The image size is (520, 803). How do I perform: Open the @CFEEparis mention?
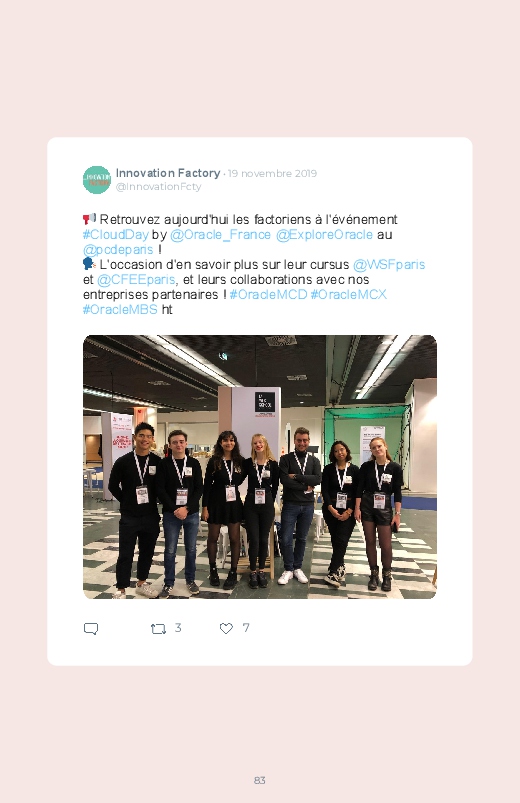tap(136, 280)
